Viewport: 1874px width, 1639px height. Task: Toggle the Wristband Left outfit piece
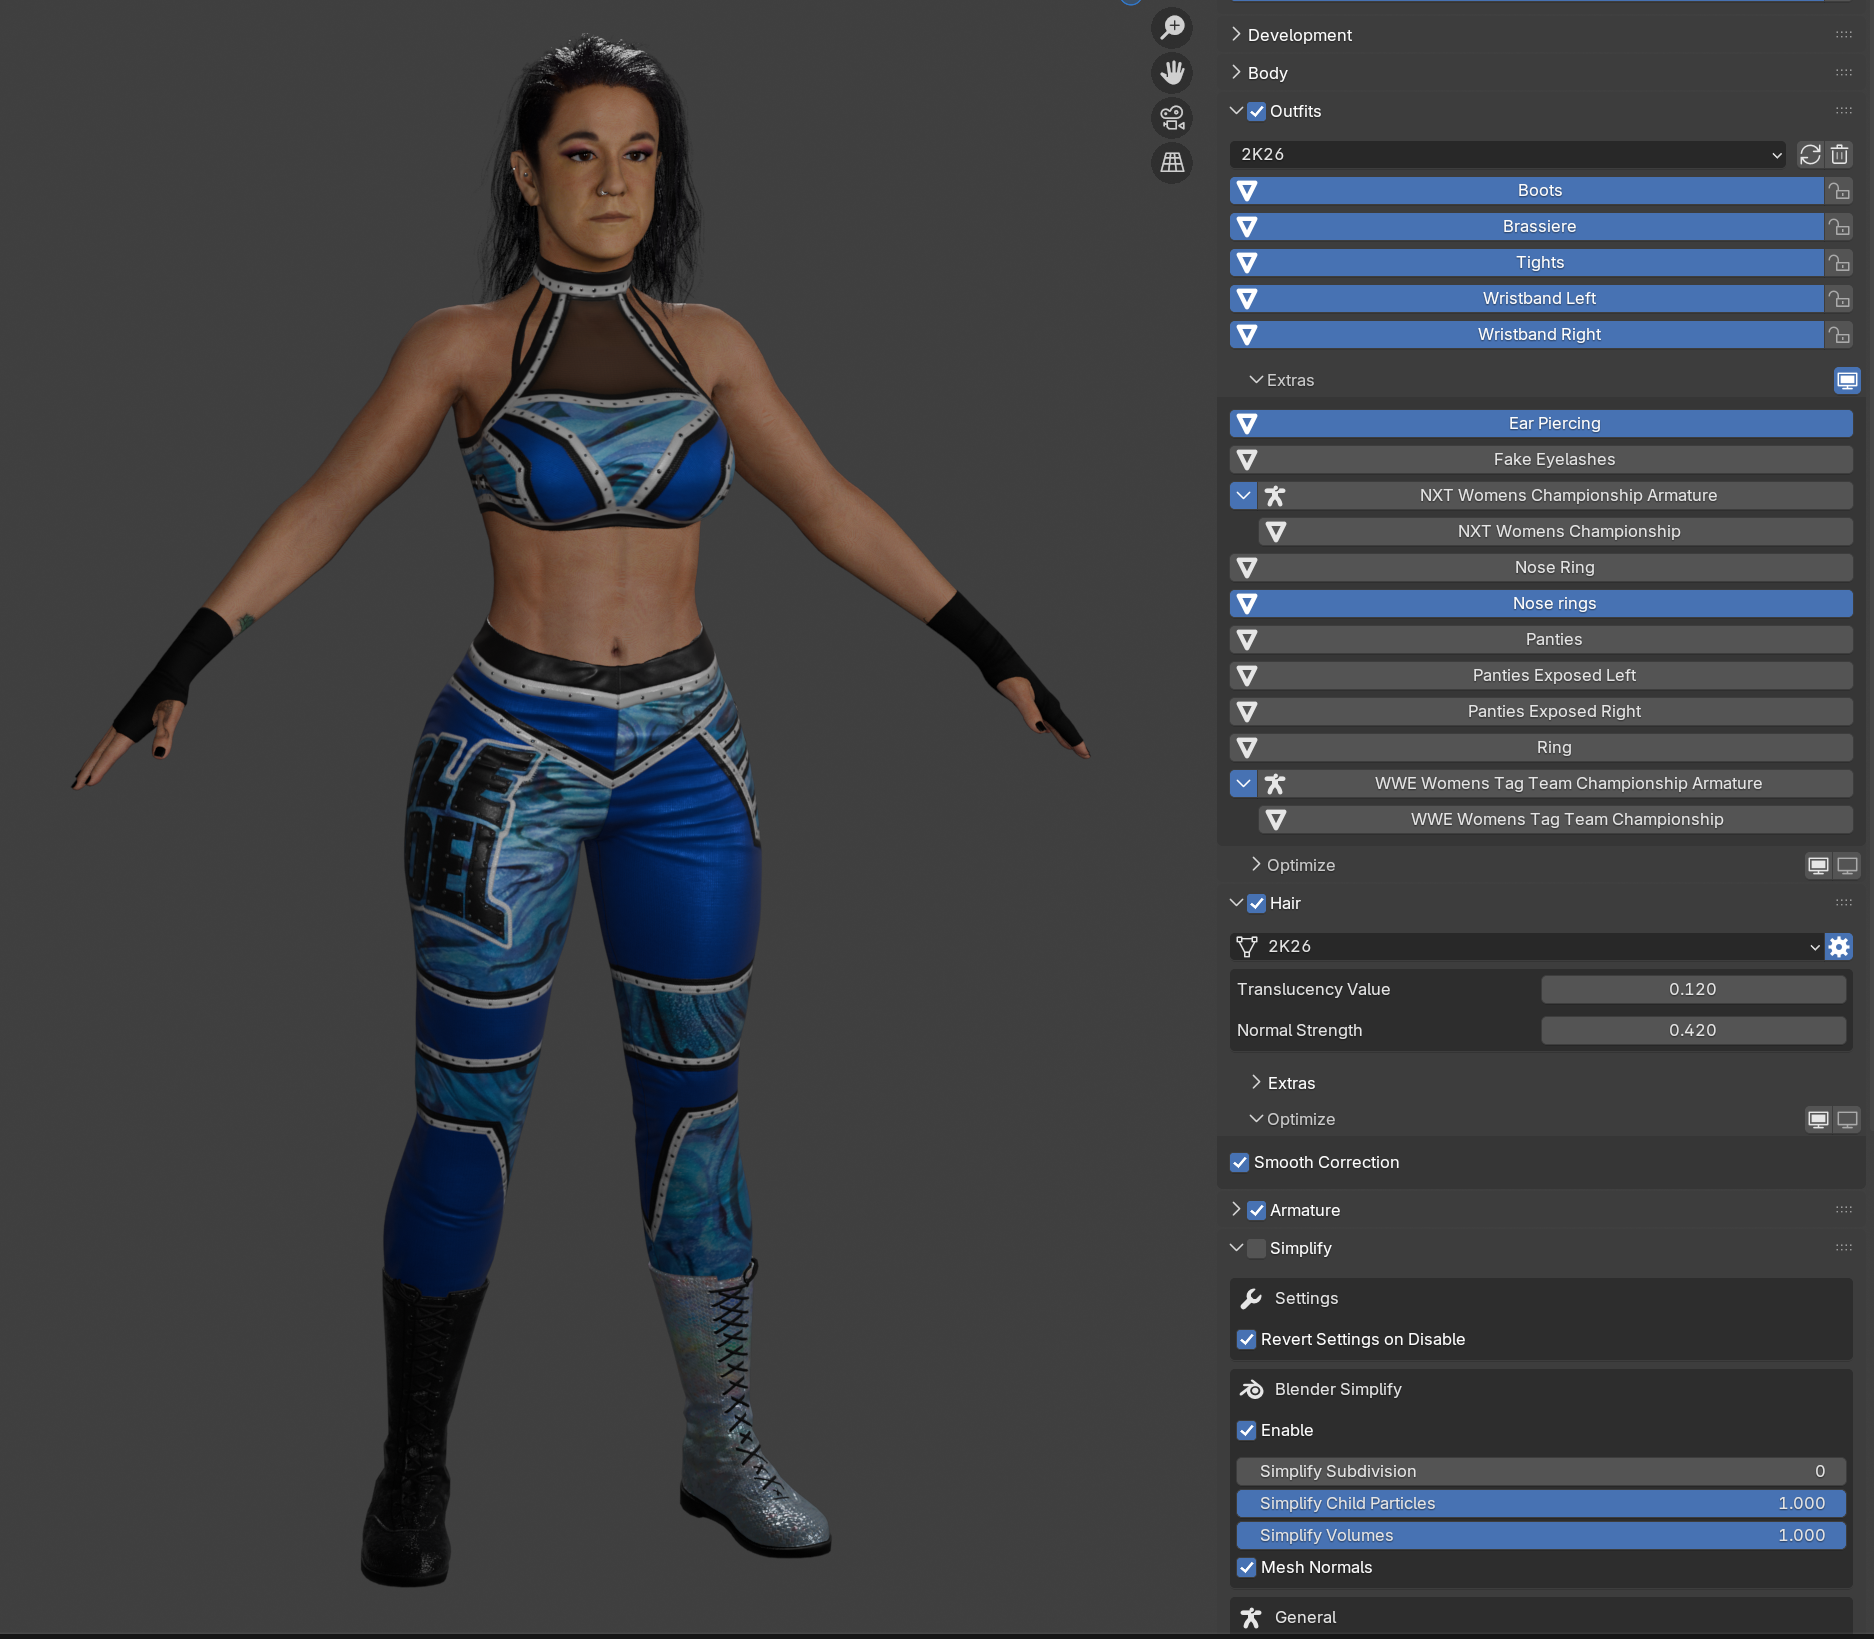pyautogui.click(x=1527, y=299)
